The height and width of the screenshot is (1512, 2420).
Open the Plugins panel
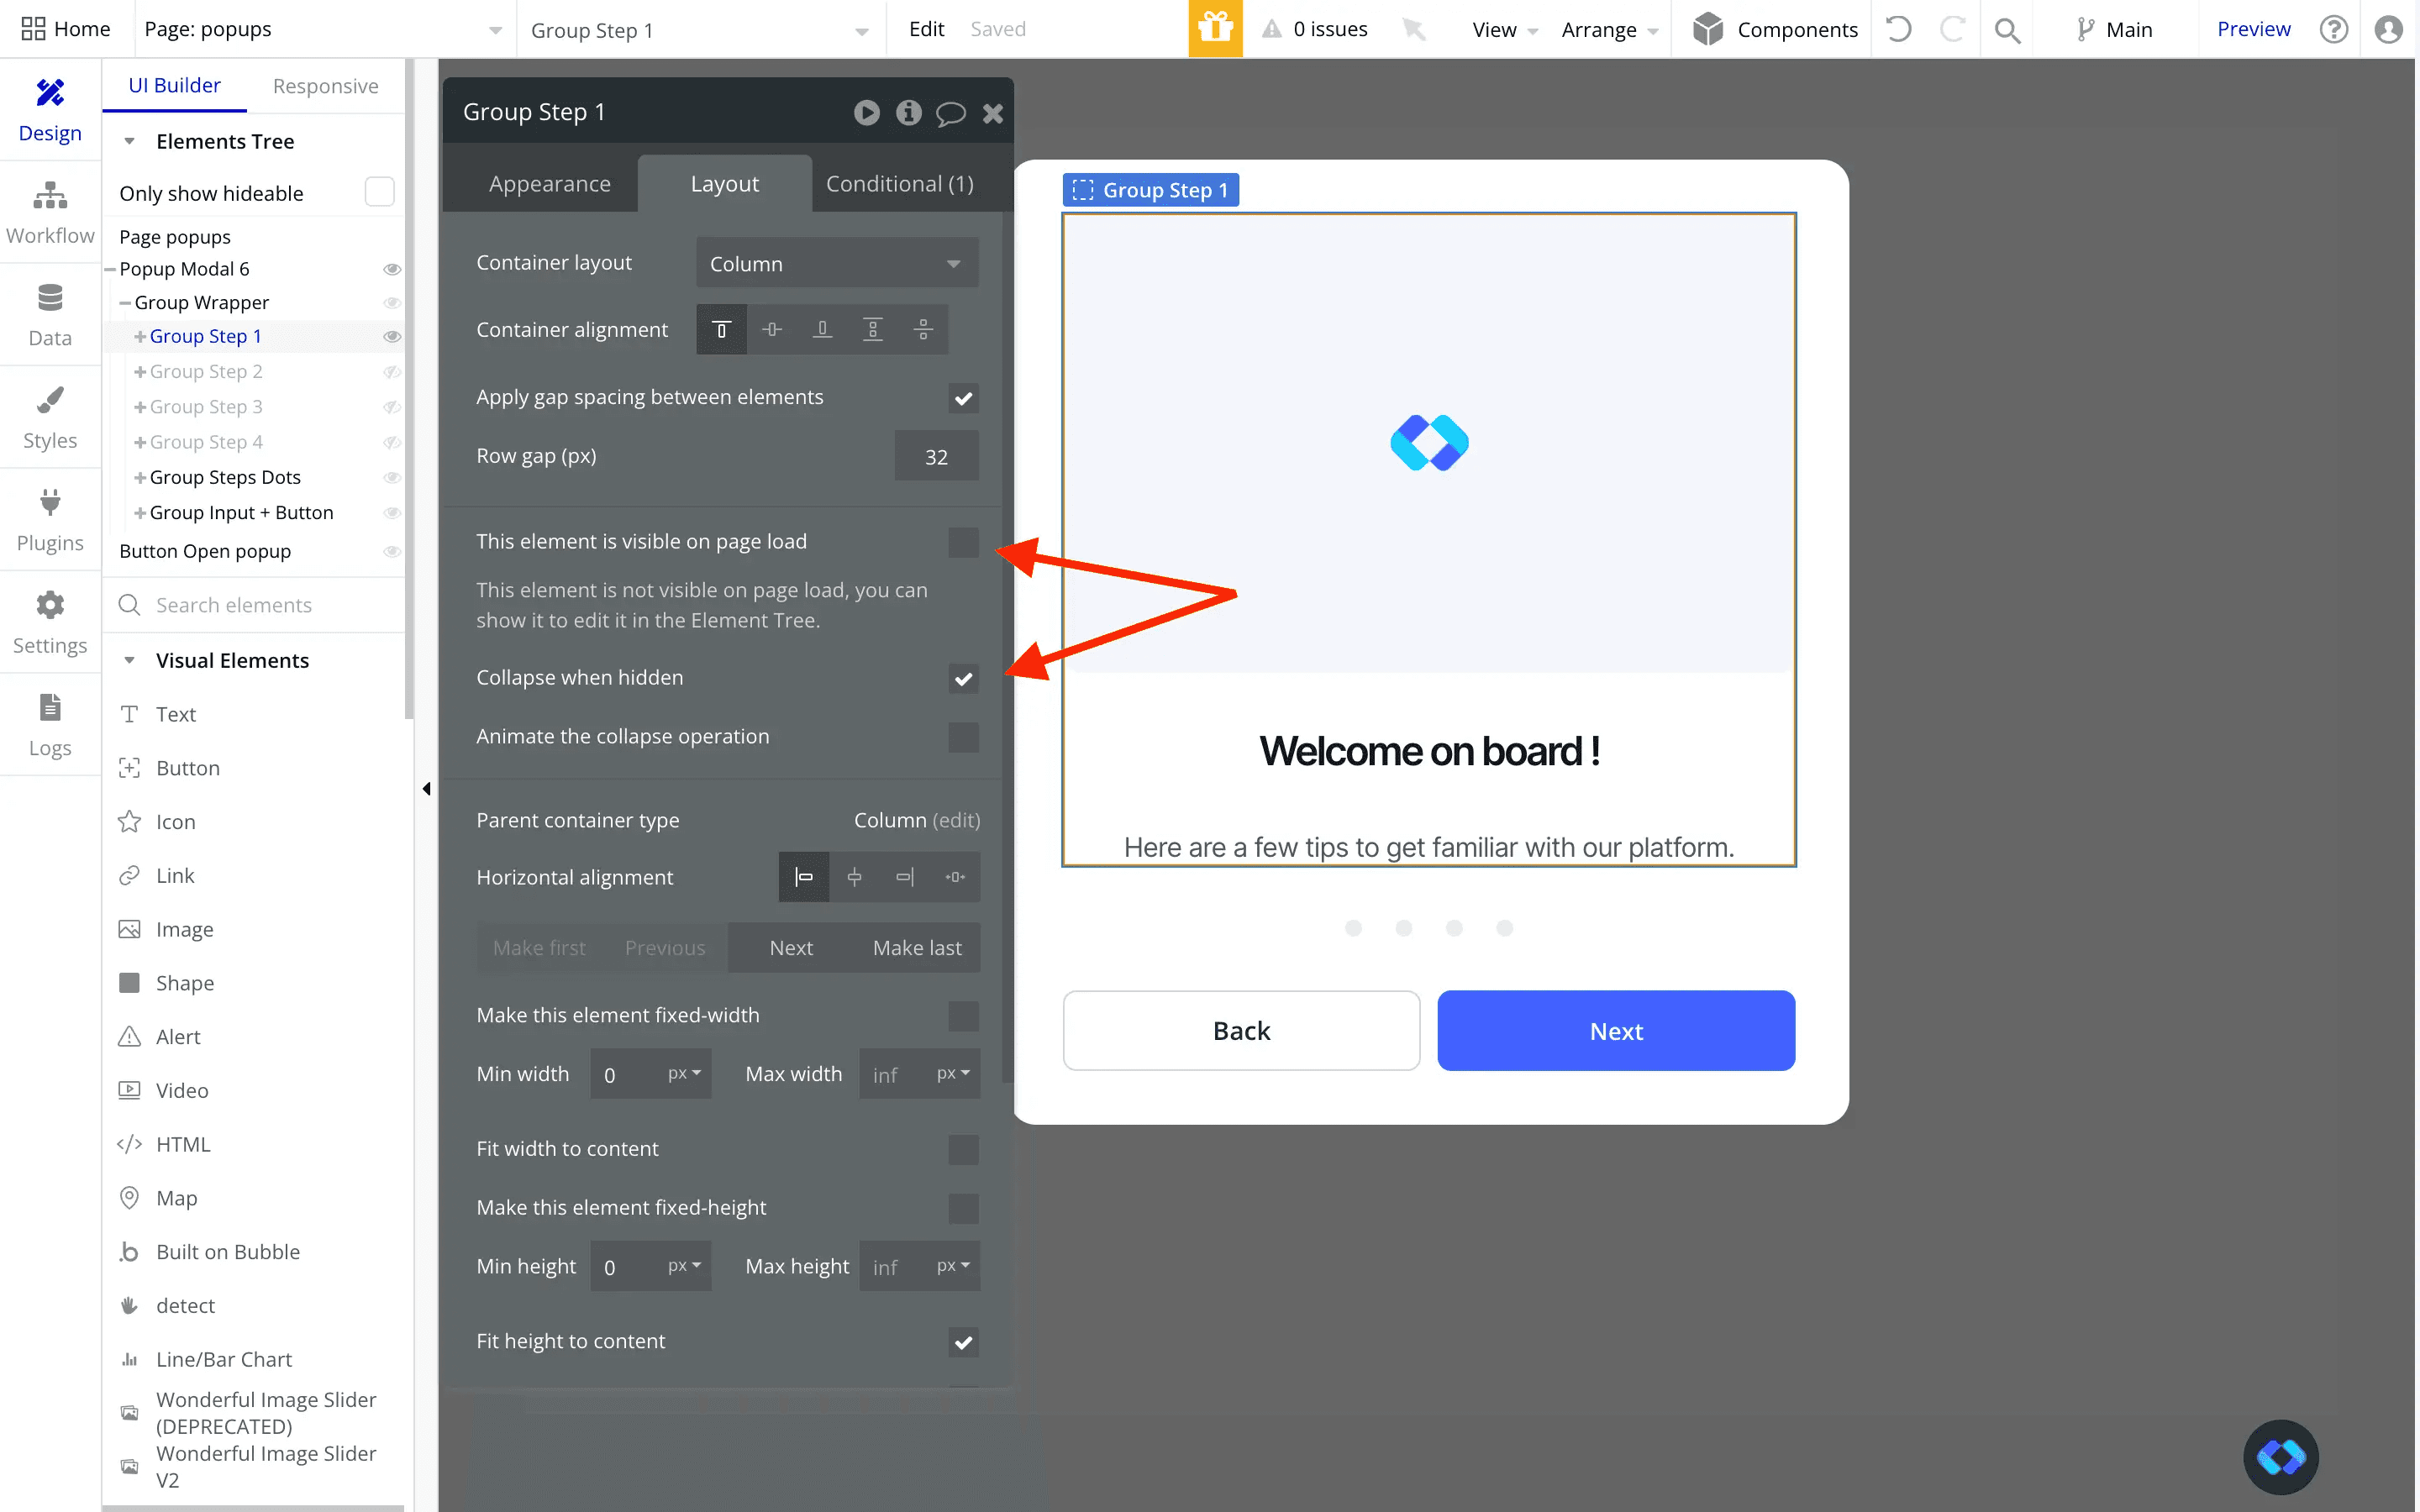pyautogui.click(x=50, y=519)
